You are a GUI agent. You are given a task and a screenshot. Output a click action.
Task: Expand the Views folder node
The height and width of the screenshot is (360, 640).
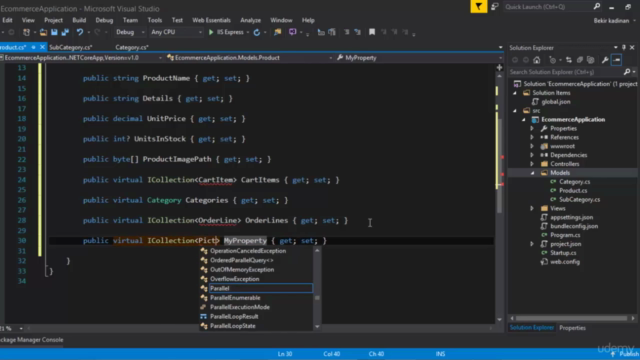(532, 209)
